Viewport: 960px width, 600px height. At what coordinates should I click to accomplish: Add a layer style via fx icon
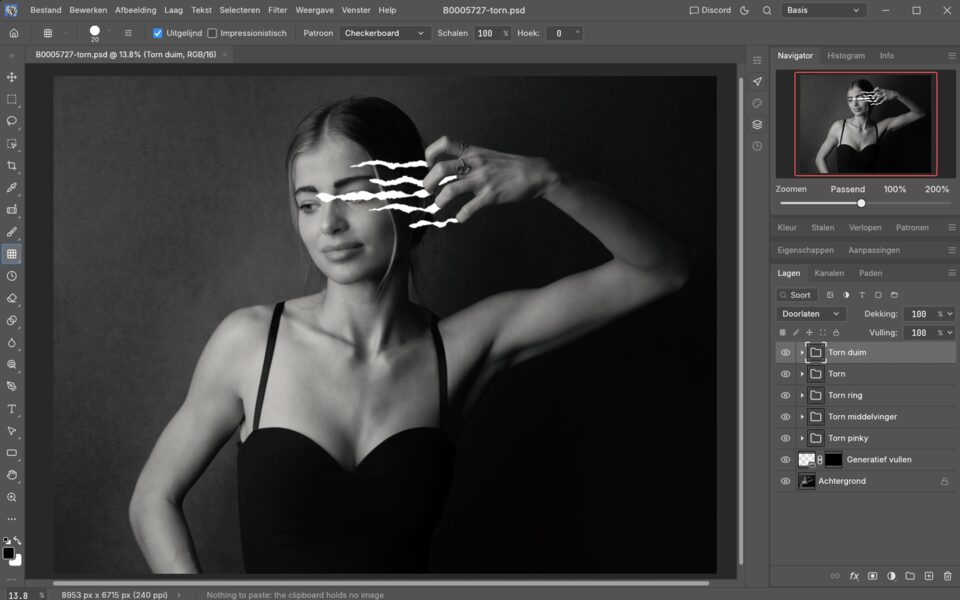pyautogui.click(x=853, y=576)
